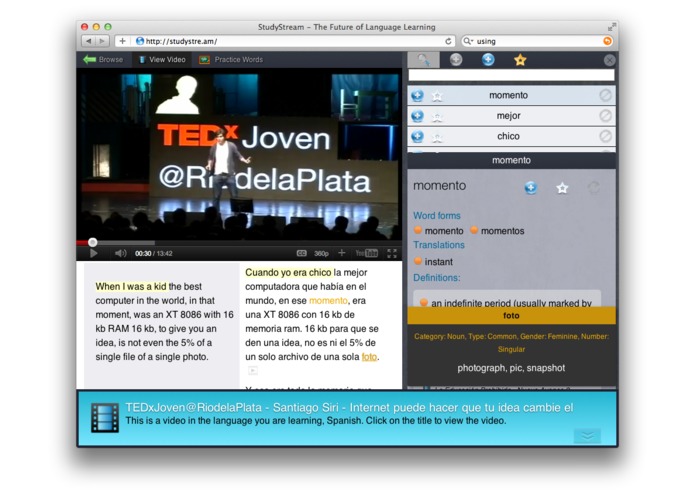Ignore 'chico' with its block icon
The width and height of the screenshot is (695, 494).
(605, 136)
